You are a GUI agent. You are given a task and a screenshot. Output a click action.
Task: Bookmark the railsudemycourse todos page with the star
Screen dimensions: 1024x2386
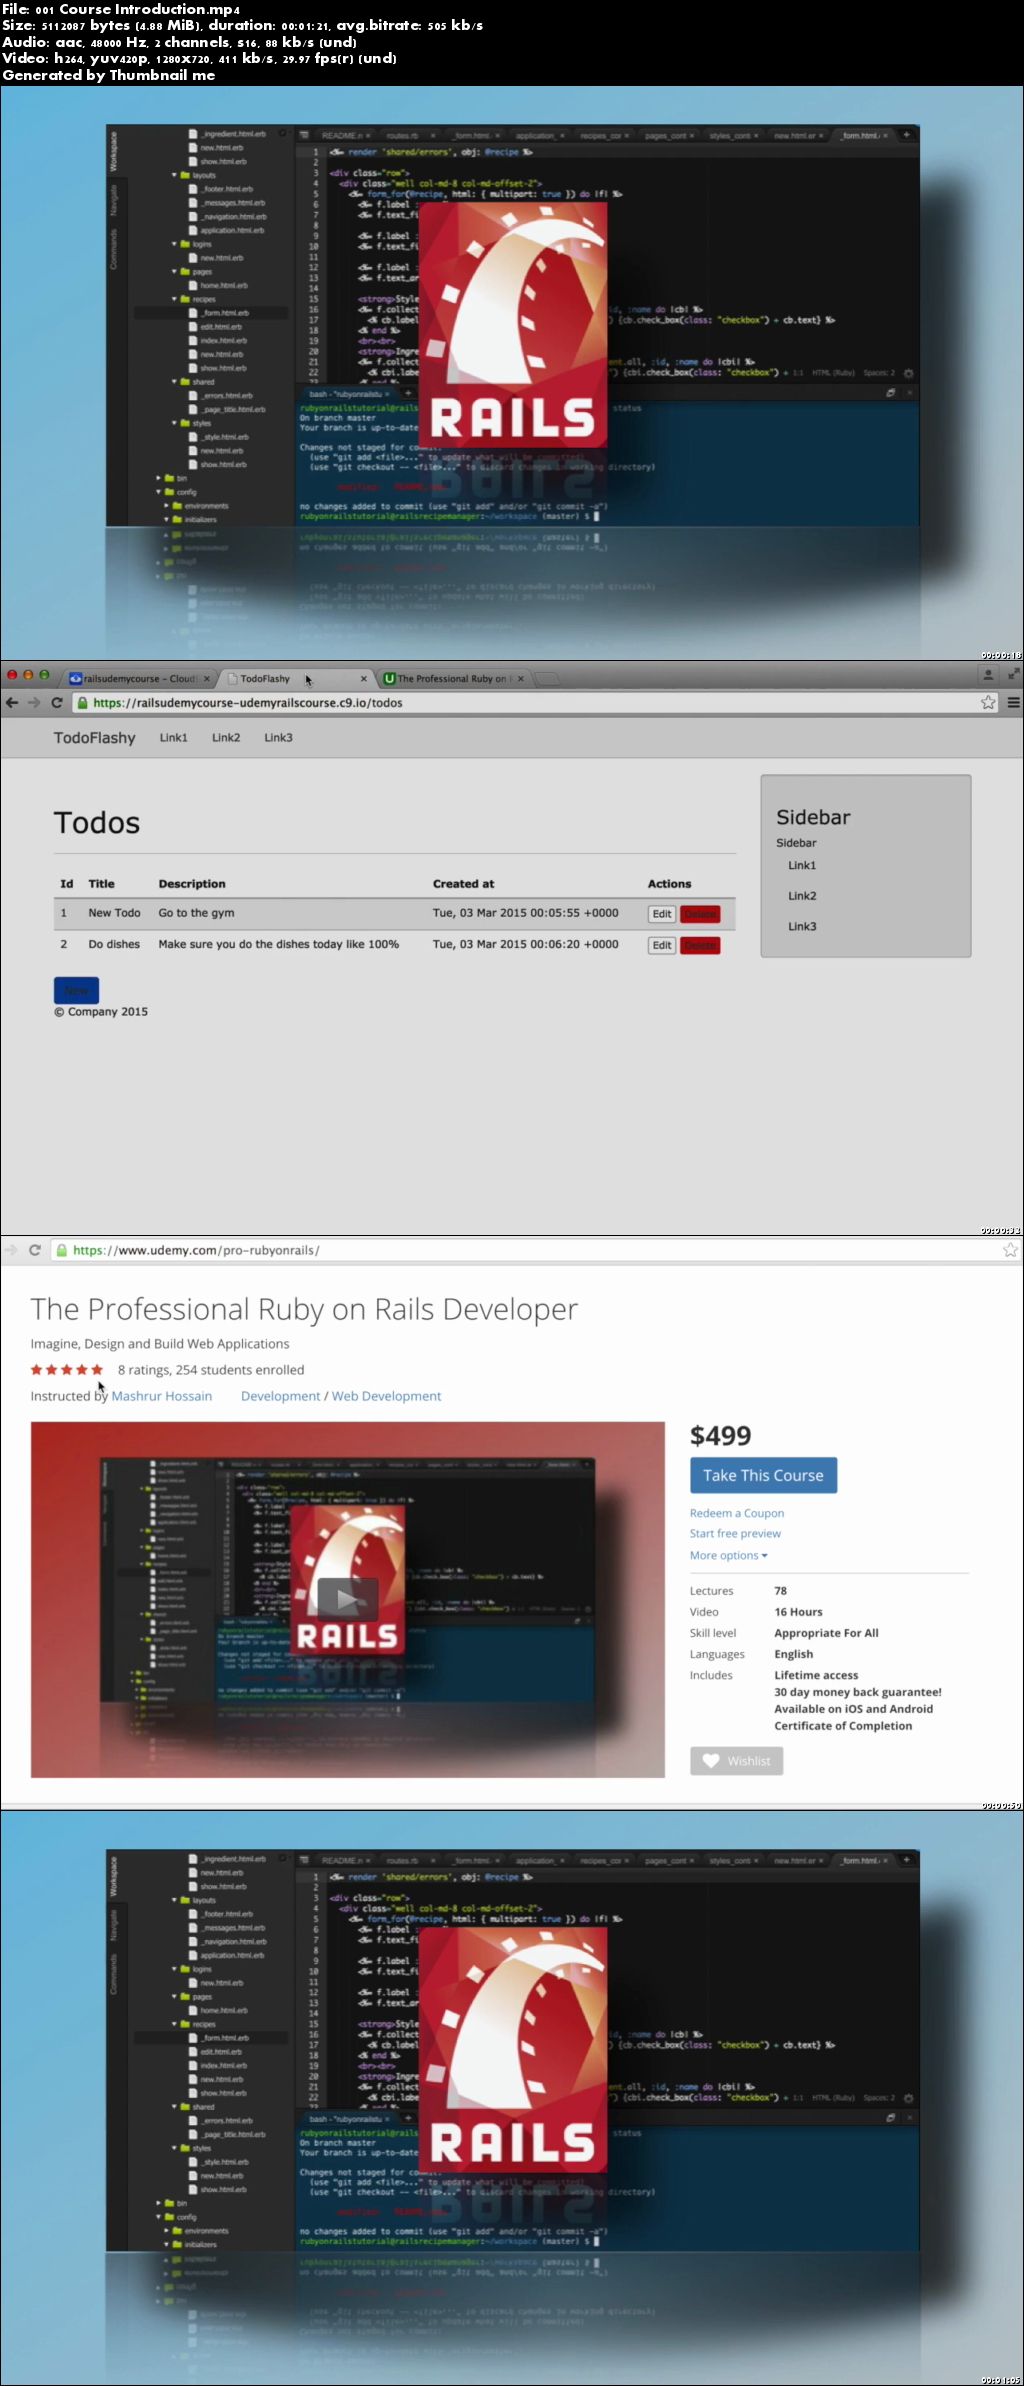coord(988,703)
